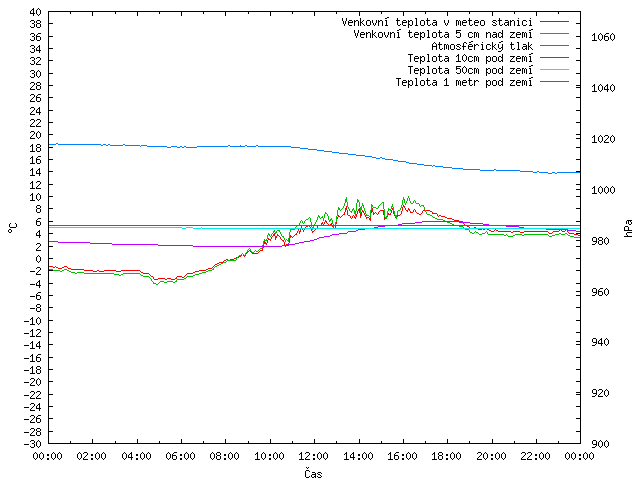Image resolution: width=640 pixels, height=480 pixels.
Task: Click the x-axis title 'Čas'
Action: (313, 473)
